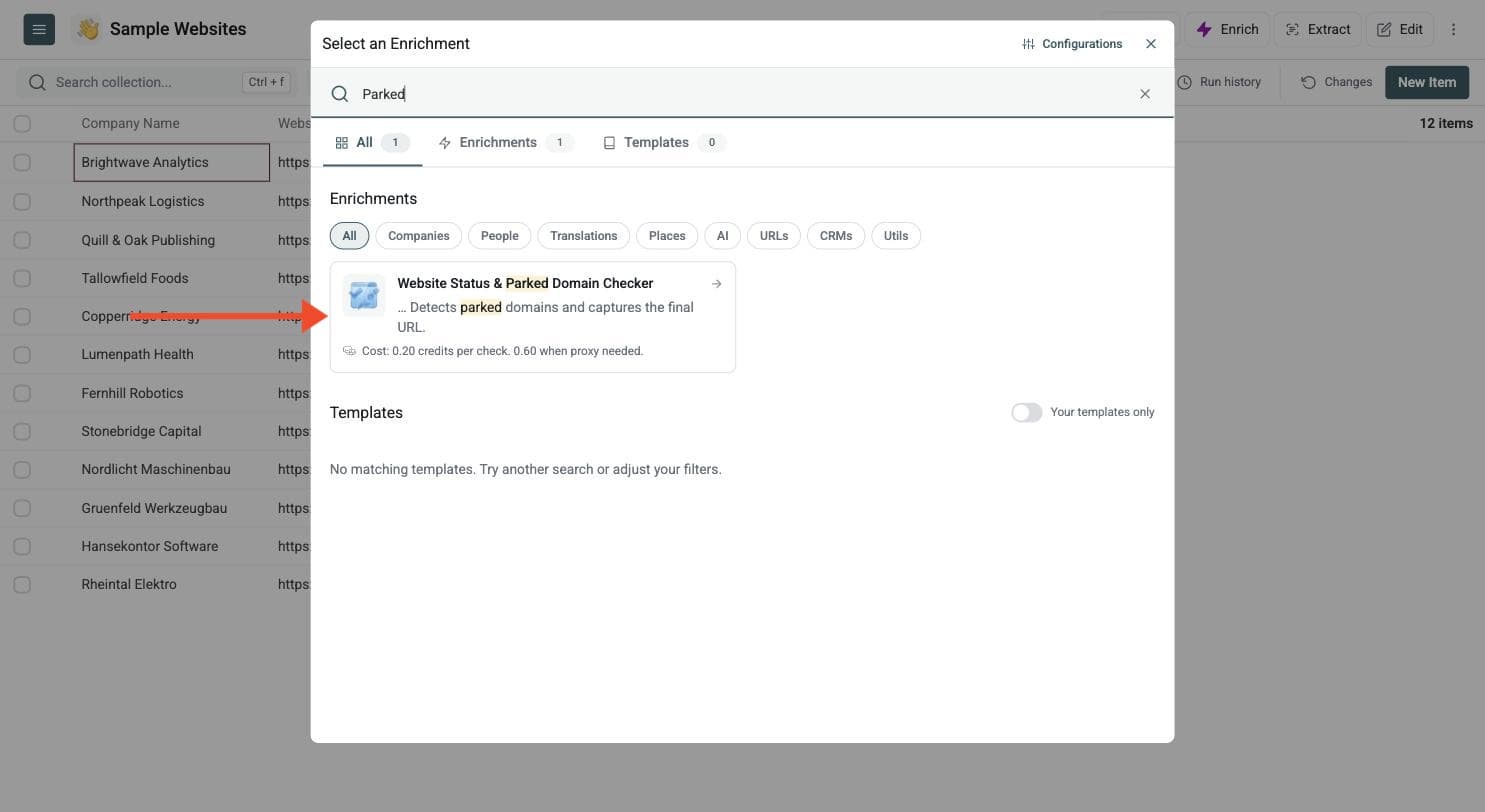
Task: Filter enrichments by AI
Action: (722, 236)
